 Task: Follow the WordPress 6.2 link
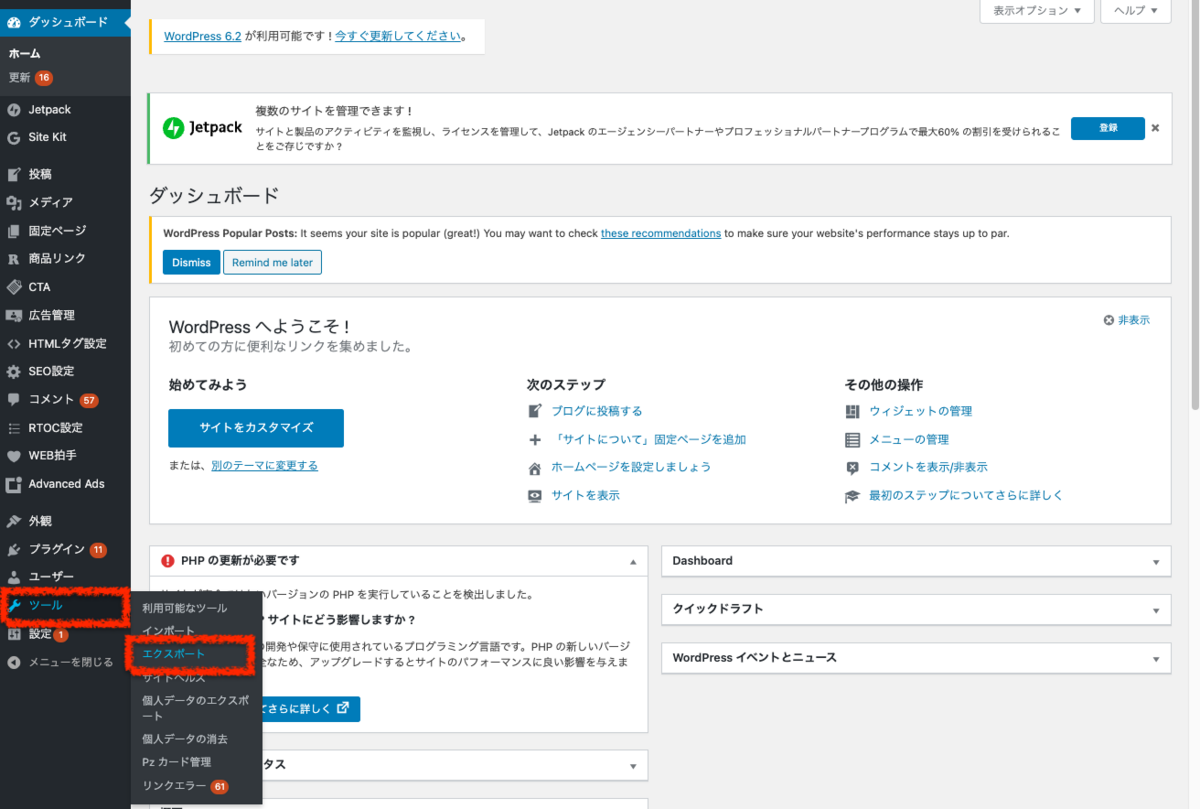203,36
